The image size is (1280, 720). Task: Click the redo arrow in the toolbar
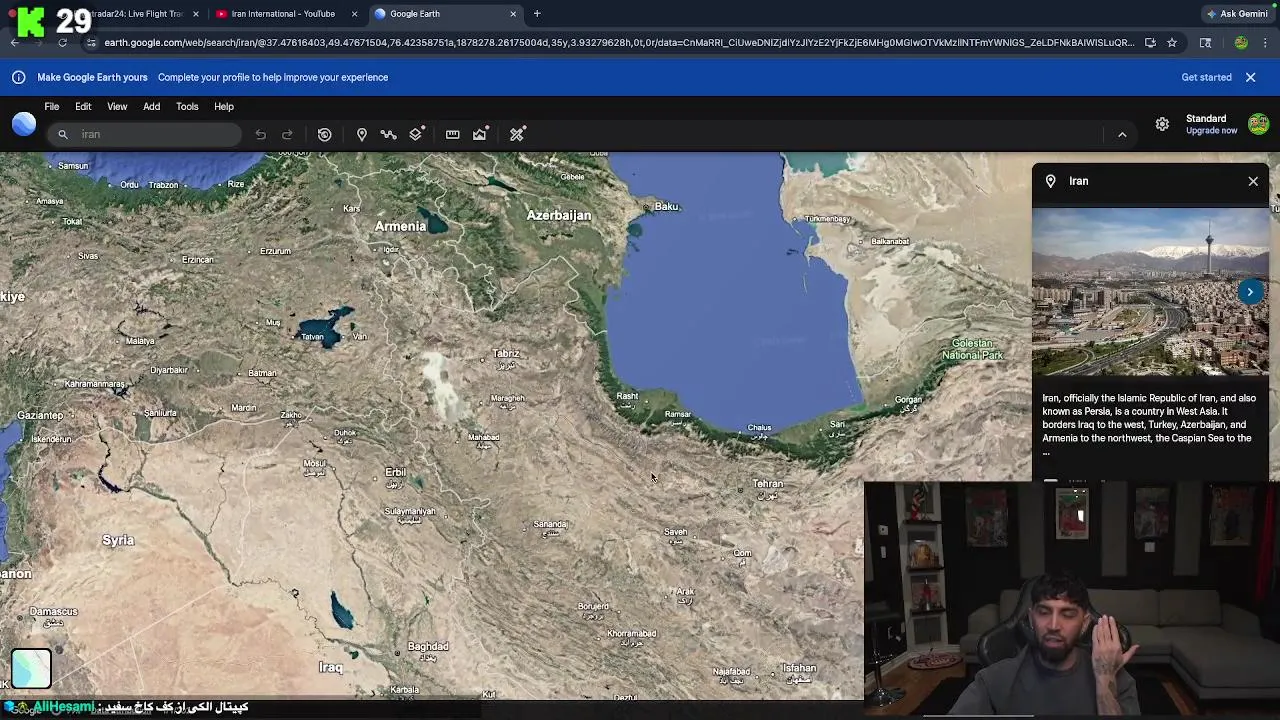pyautogui.click(x=287, y=134)
